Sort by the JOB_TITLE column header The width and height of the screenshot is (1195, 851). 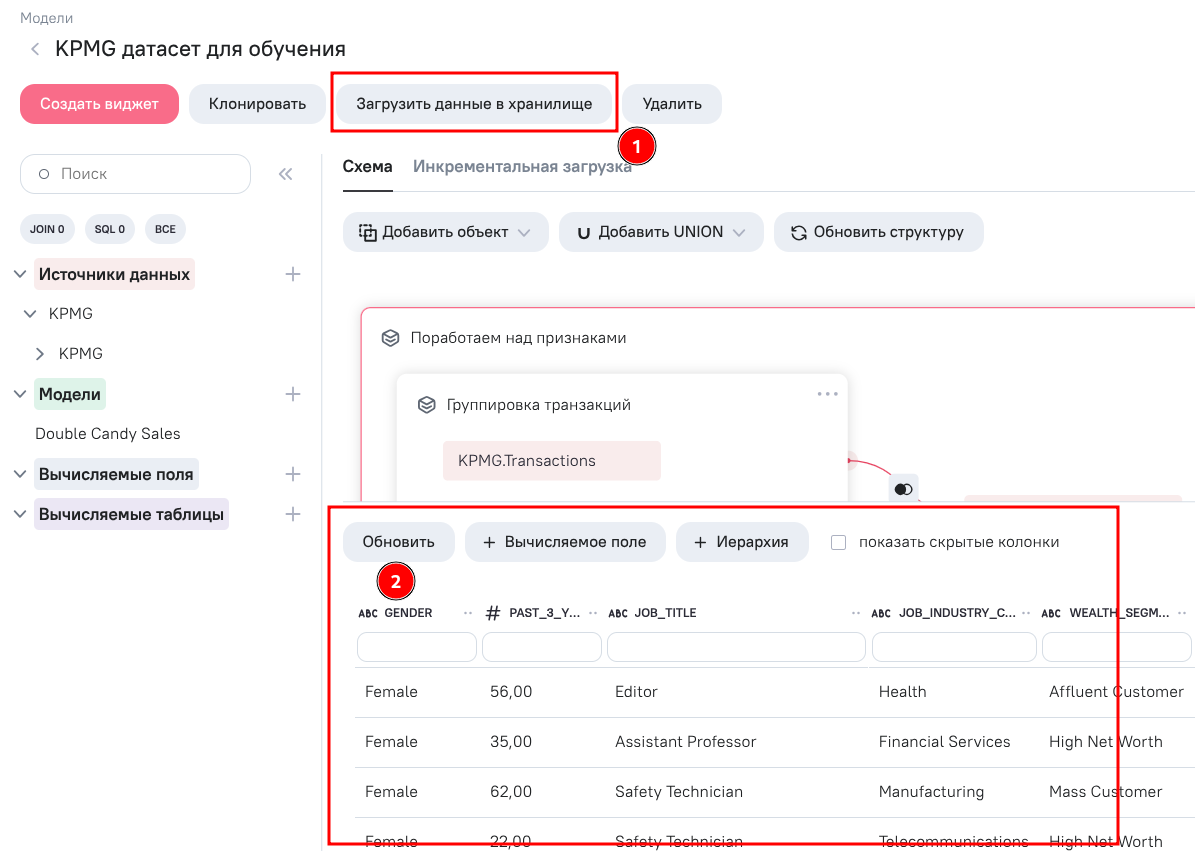(x=665, y=613)
